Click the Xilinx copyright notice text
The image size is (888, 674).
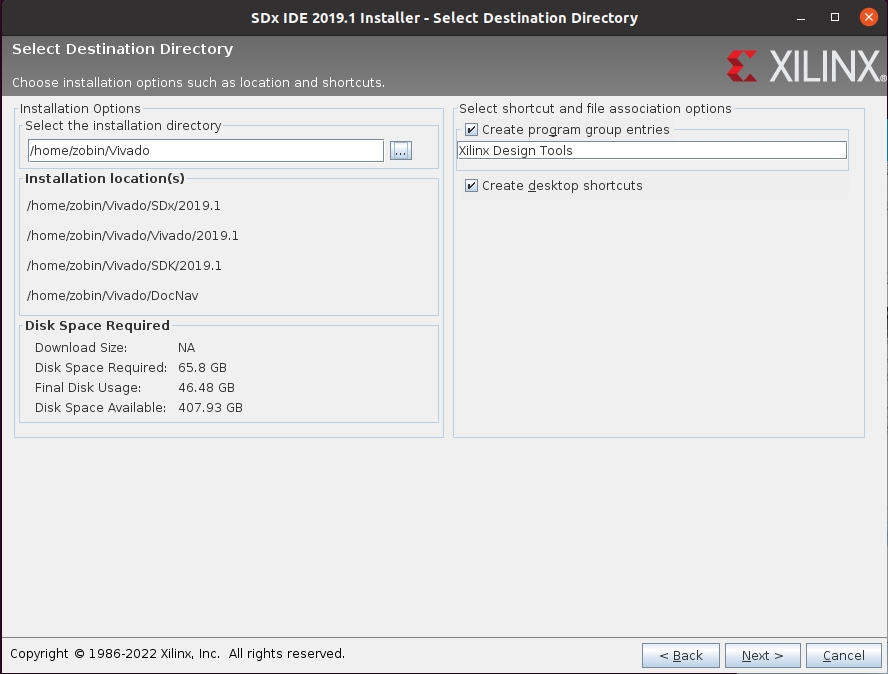[x=177, y=654]
